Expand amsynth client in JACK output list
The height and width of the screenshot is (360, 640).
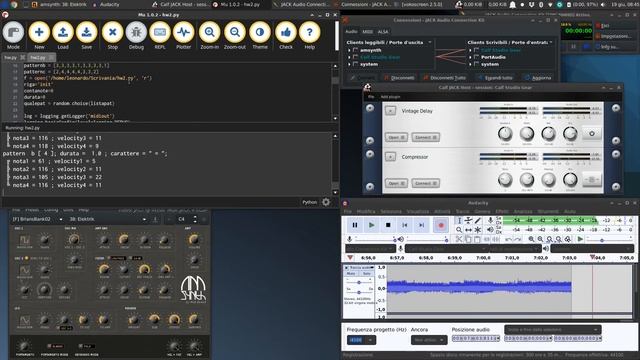(x=349, y=50)
